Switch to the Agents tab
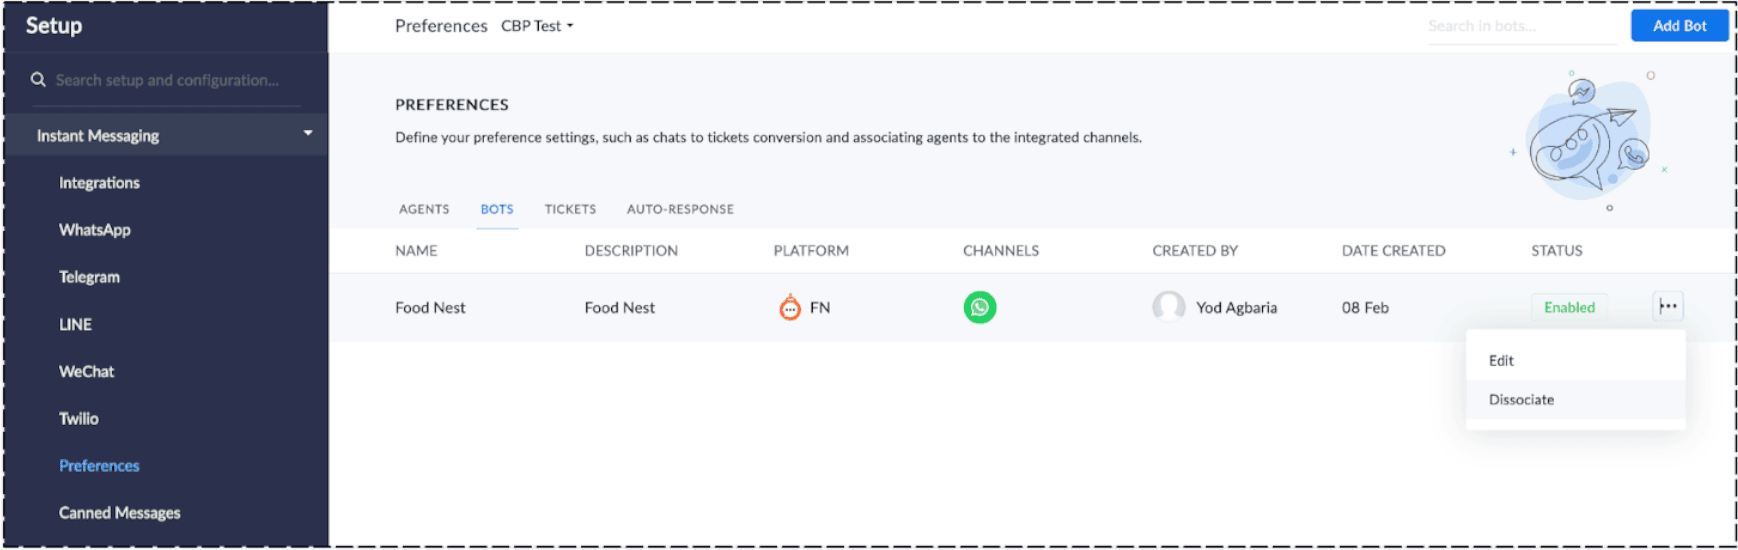Viewport: 1738px width, 550px height. click(424, 209)
